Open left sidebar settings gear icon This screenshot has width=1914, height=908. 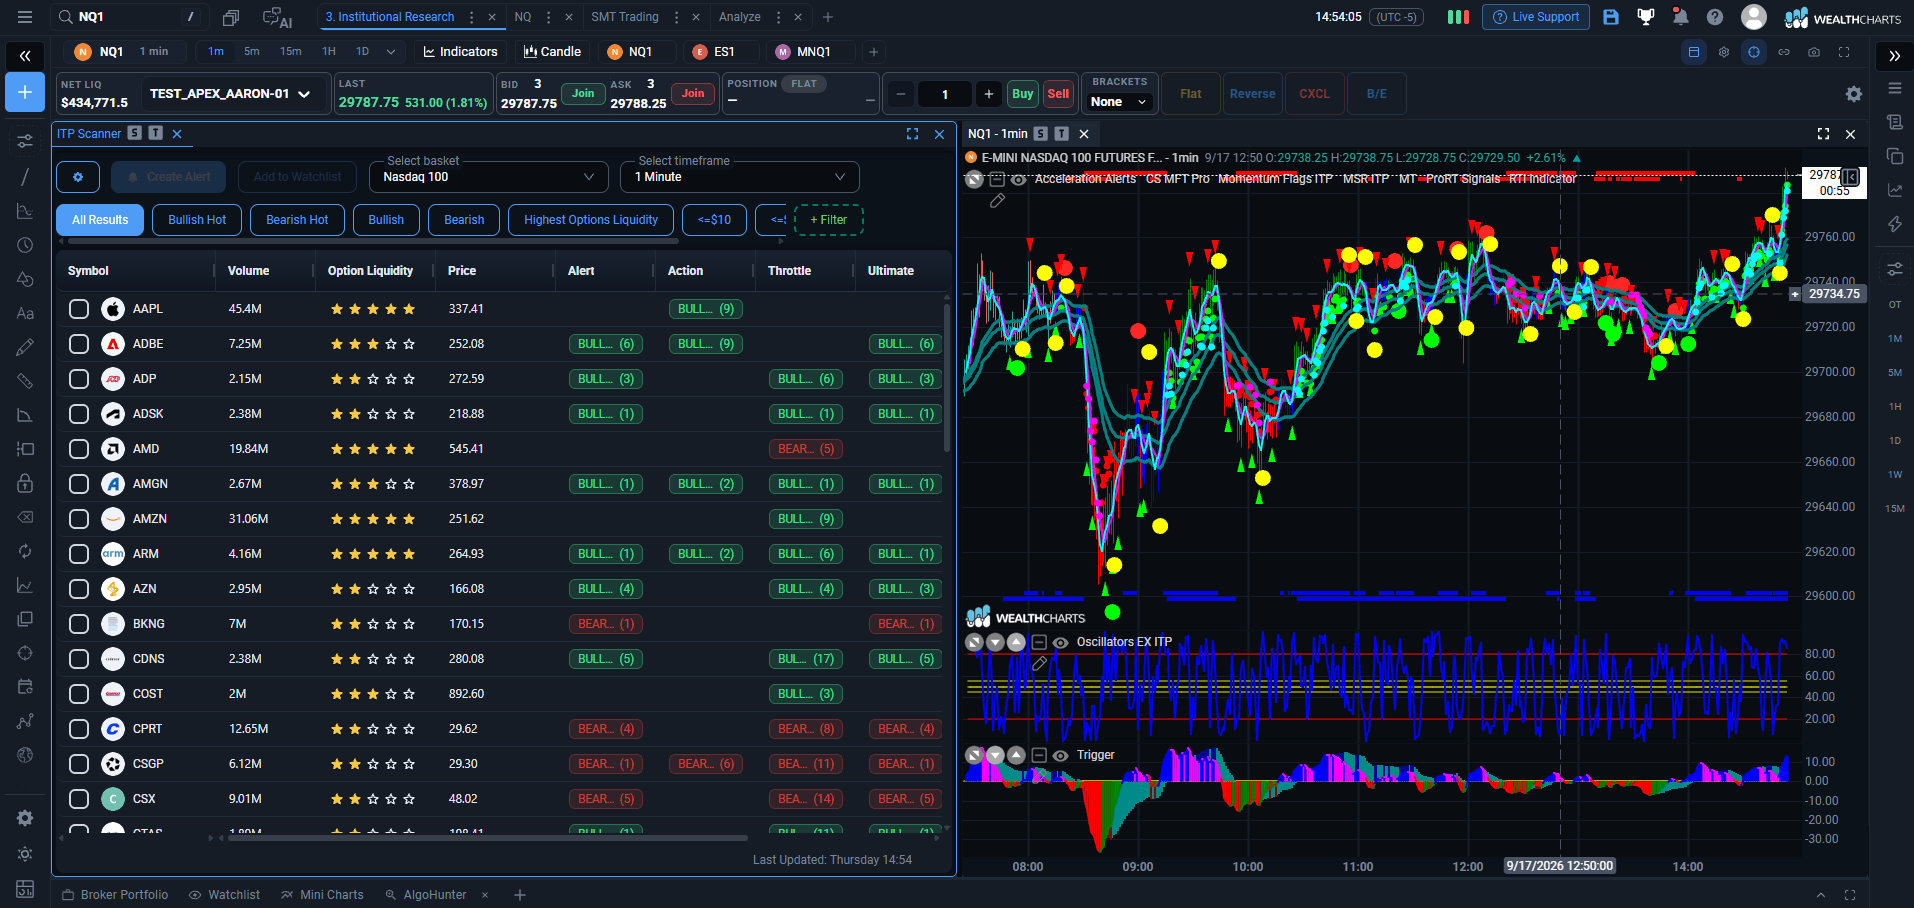[25, 818]
